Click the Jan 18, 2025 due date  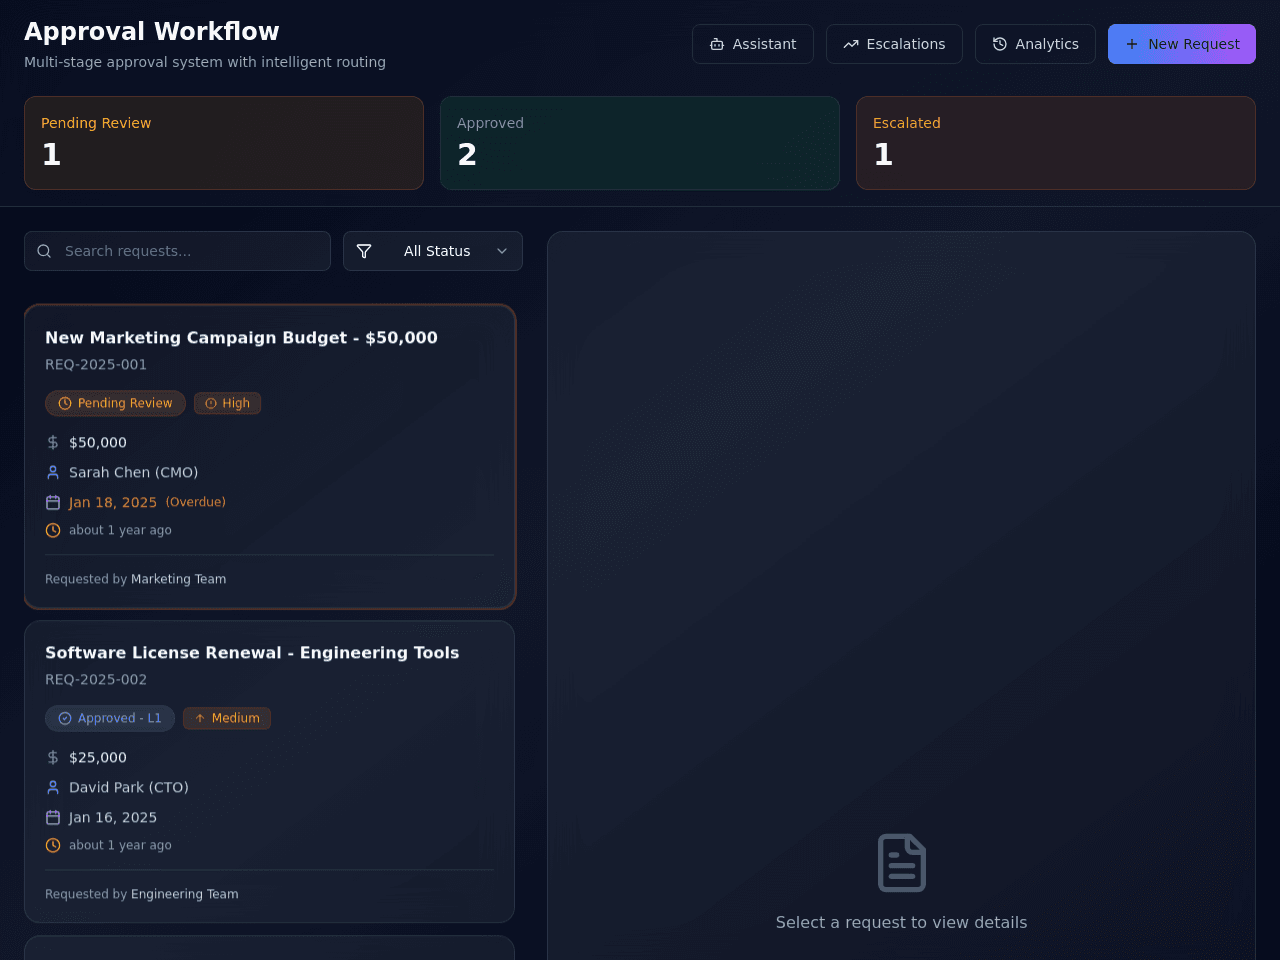[x=113, y=502]
